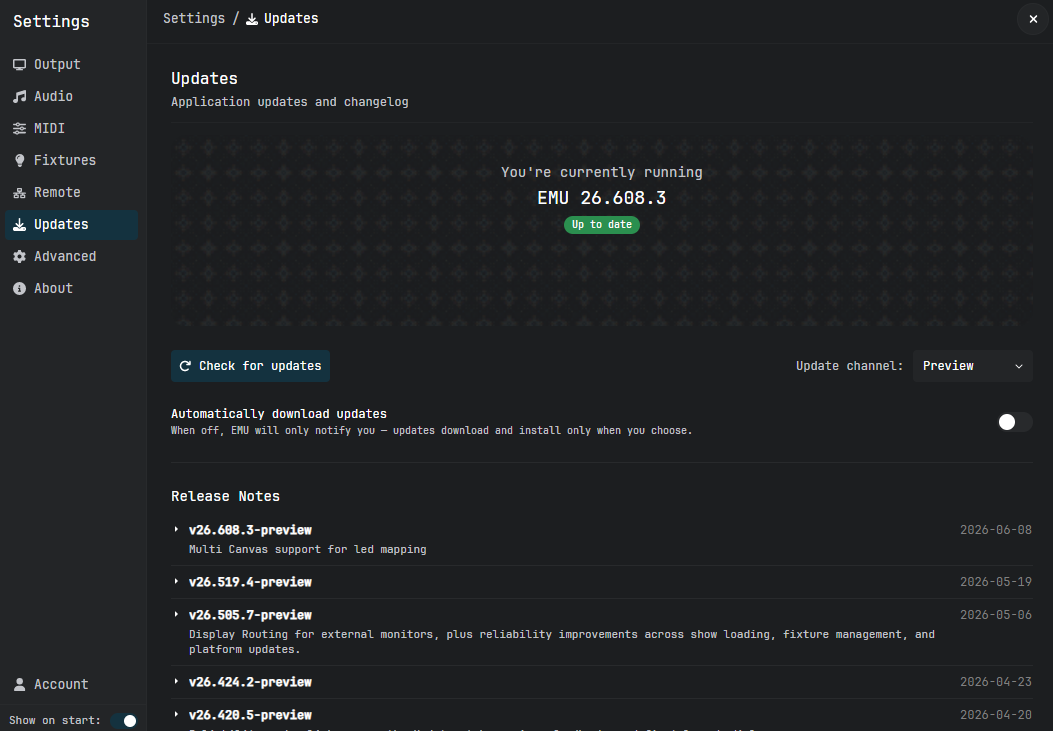The width and height of the screenshot is (1053, 731).
Task: Close the Settings dialog with X
Action: pyautogui.click(x=1033, y=19)
